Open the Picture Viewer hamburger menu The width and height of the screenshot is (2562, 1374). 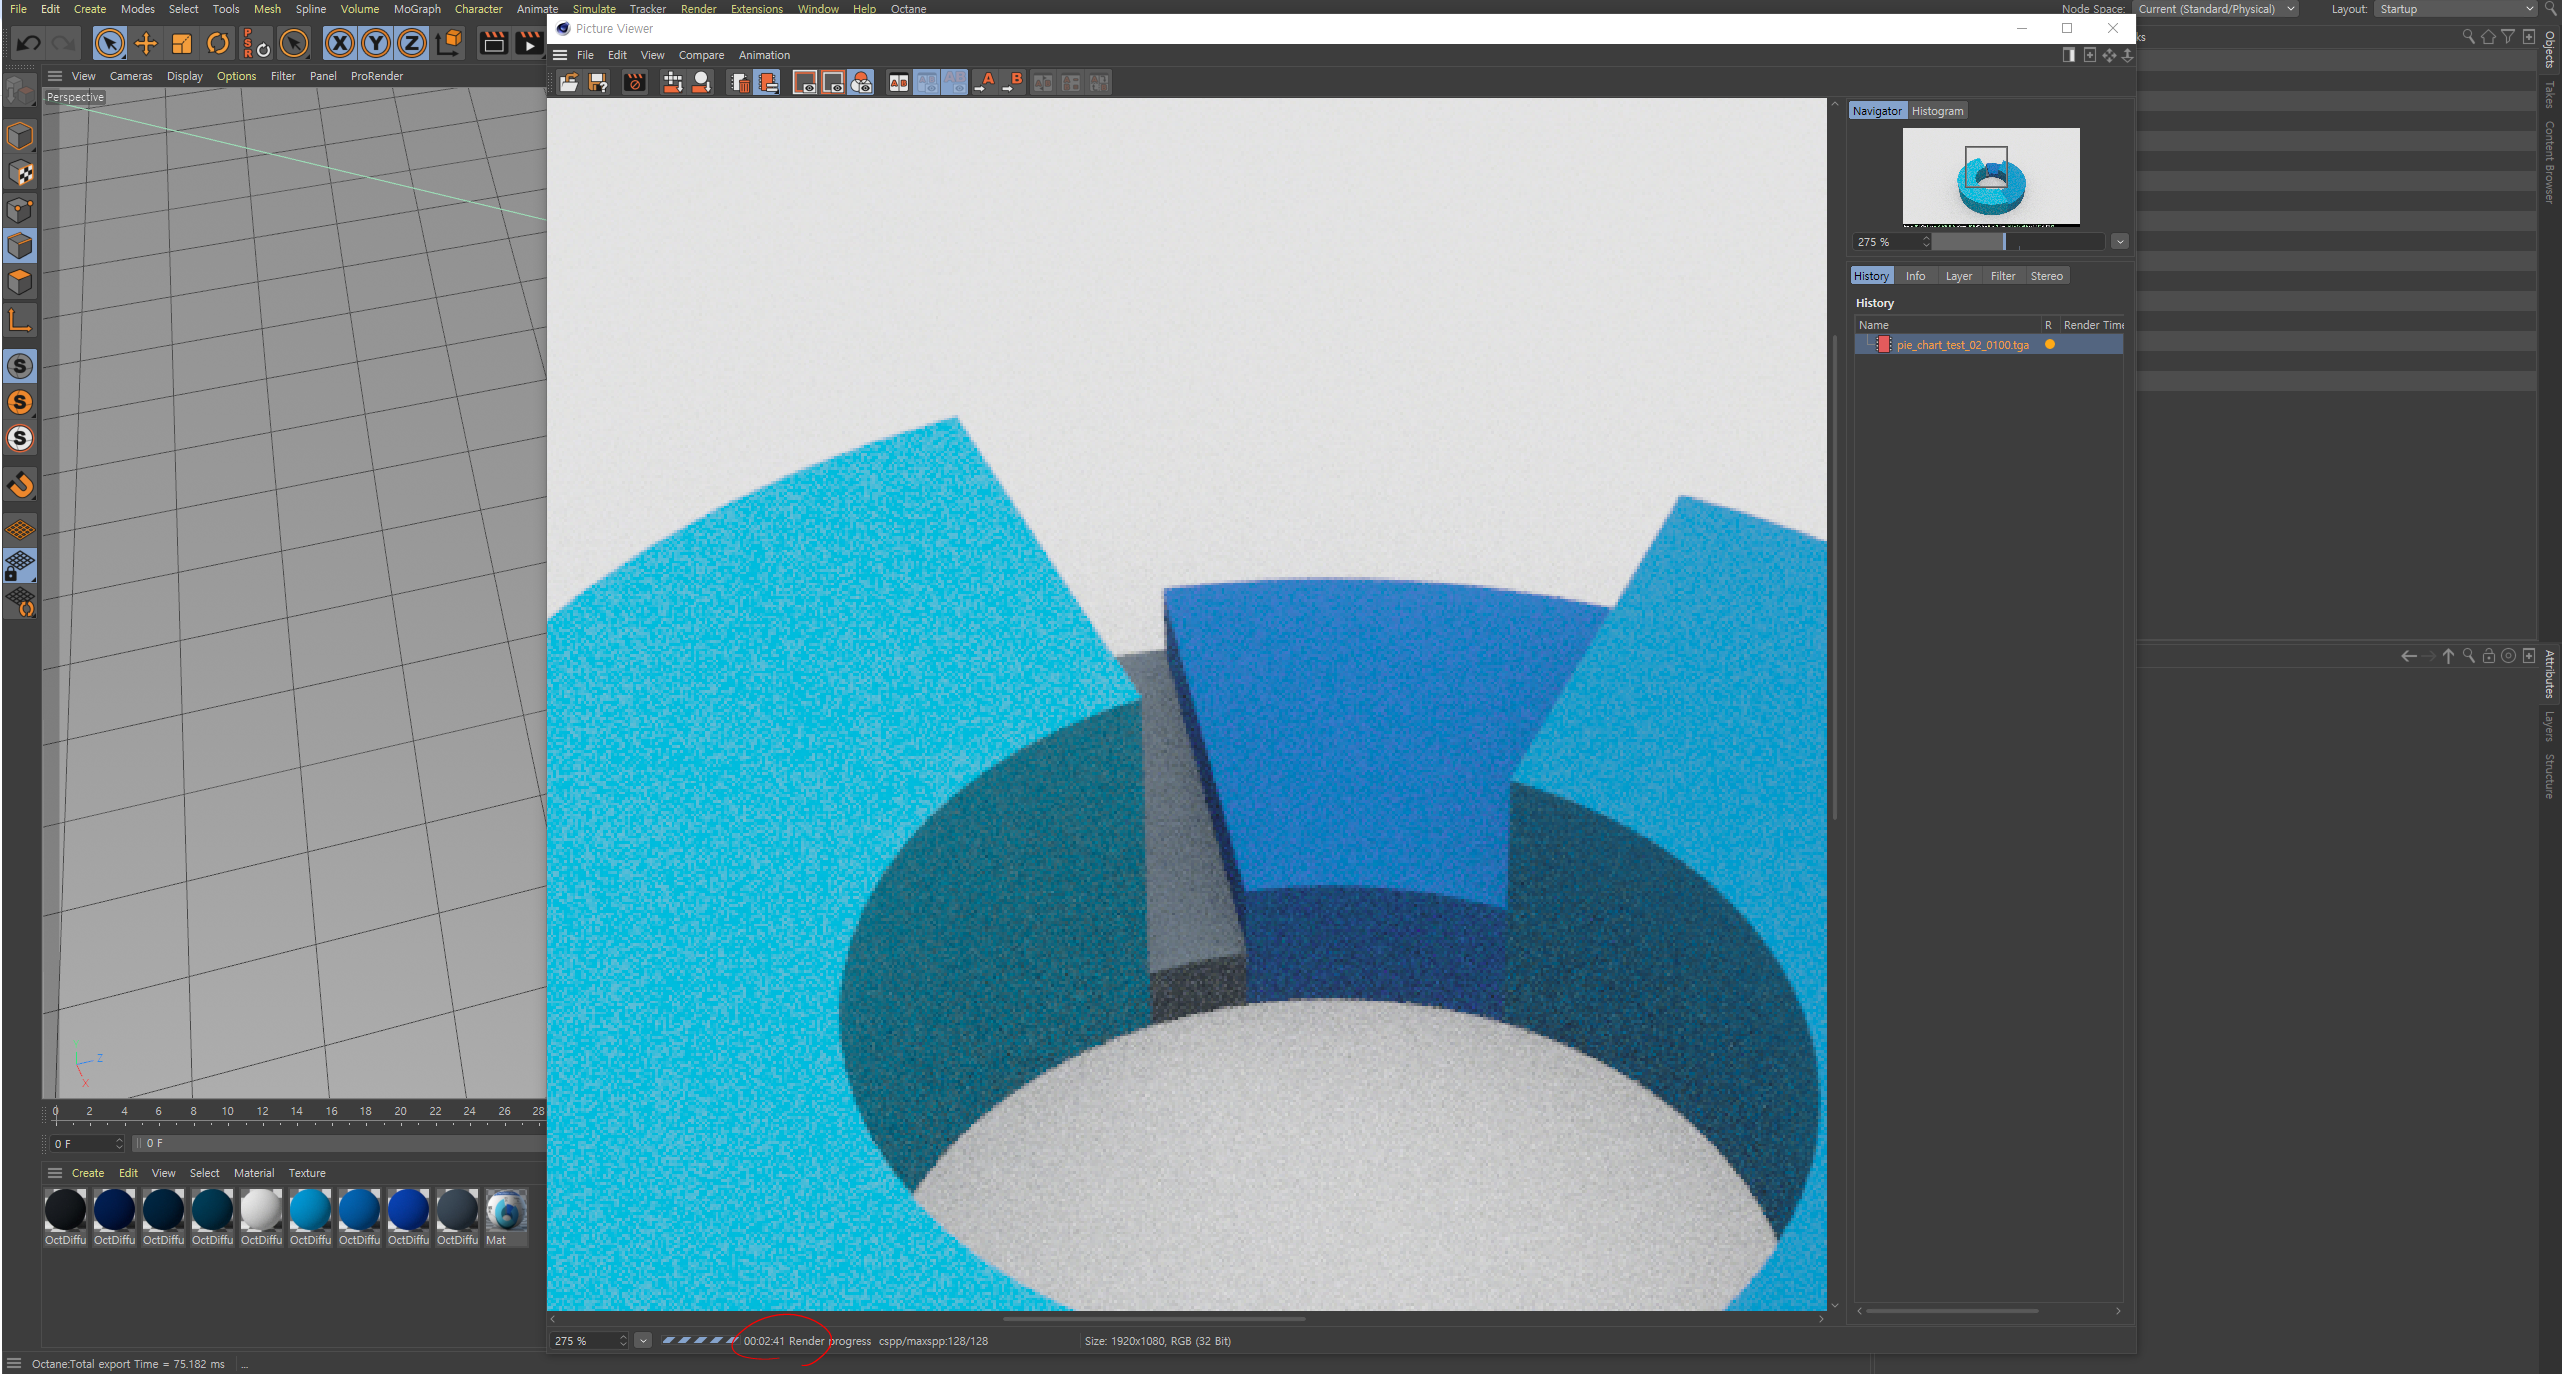(560, 55)
